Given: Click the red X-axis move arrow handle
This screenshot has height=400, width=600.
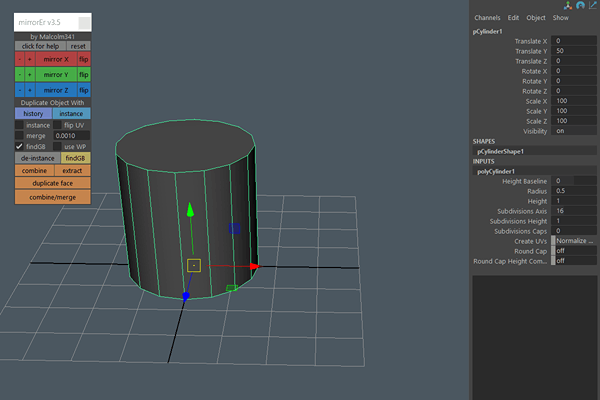Looking at the screenshot, I should coord(254,267).
